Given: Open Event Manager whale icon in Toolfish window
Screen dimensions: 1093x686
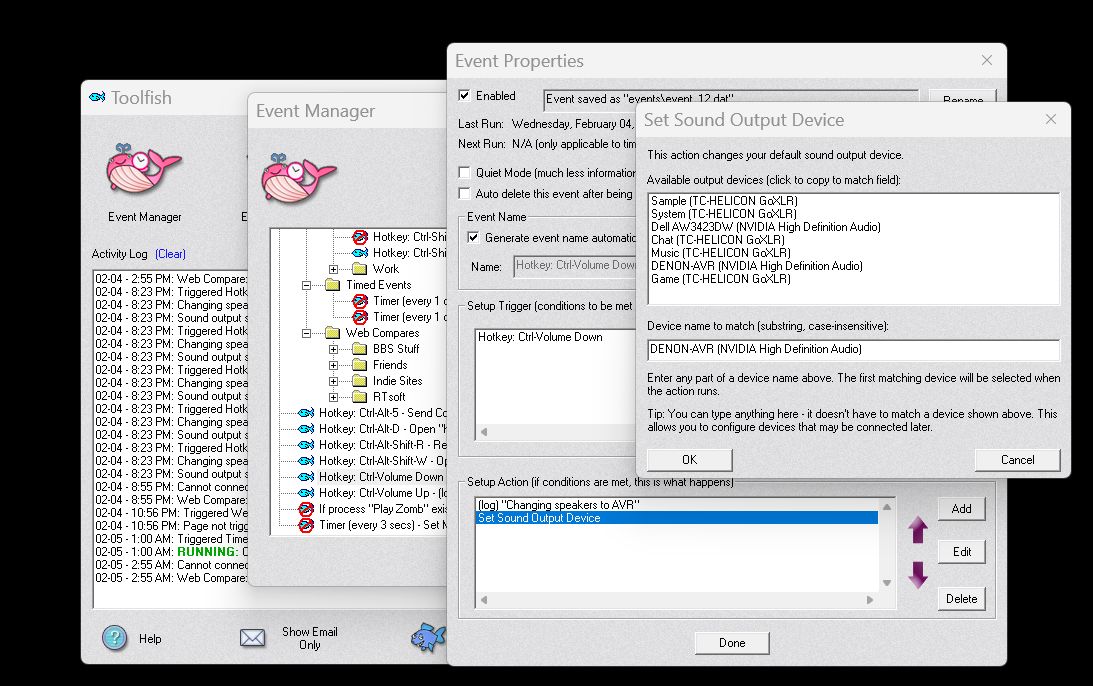Looking at the screenshot, I should pyautogui.click(x=144, y=169).
